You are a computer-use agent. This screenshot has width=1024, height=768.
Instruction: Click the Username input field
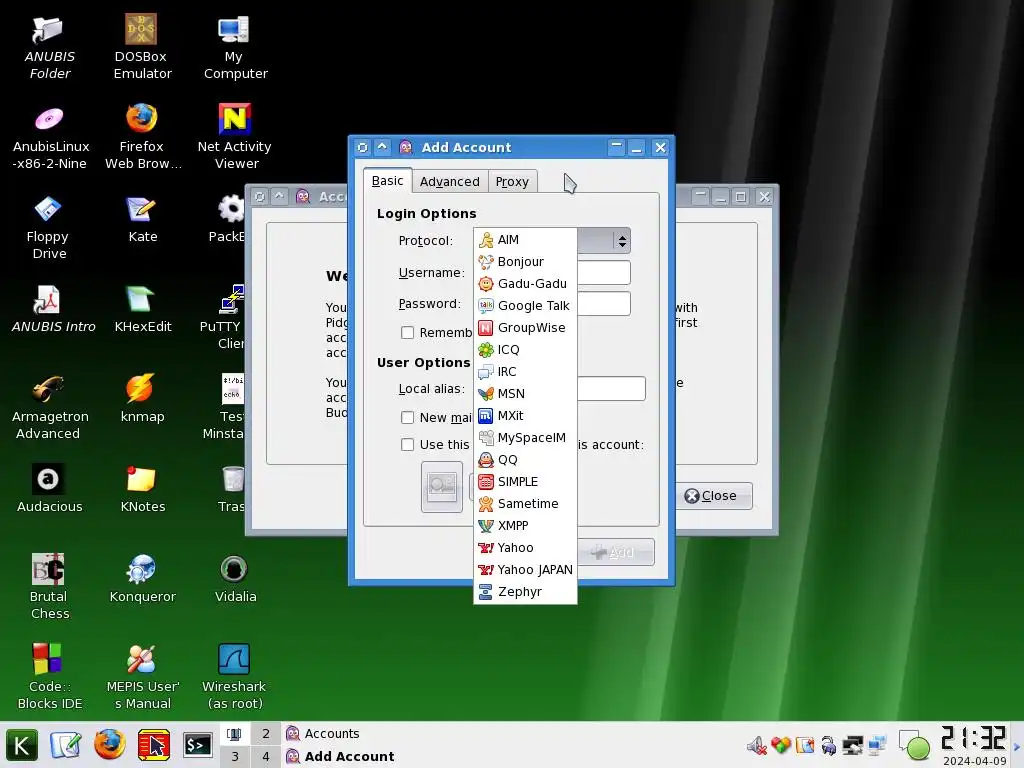point(603,272)
